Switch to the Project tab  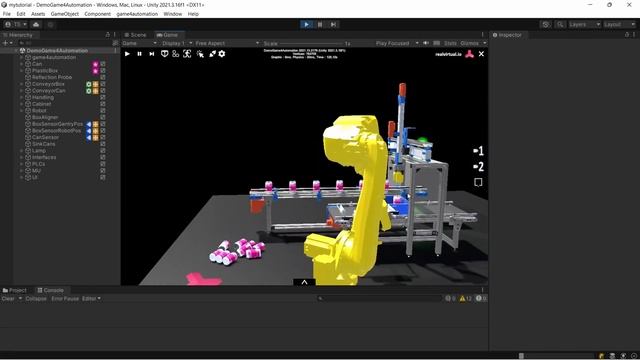click(15, 290)
